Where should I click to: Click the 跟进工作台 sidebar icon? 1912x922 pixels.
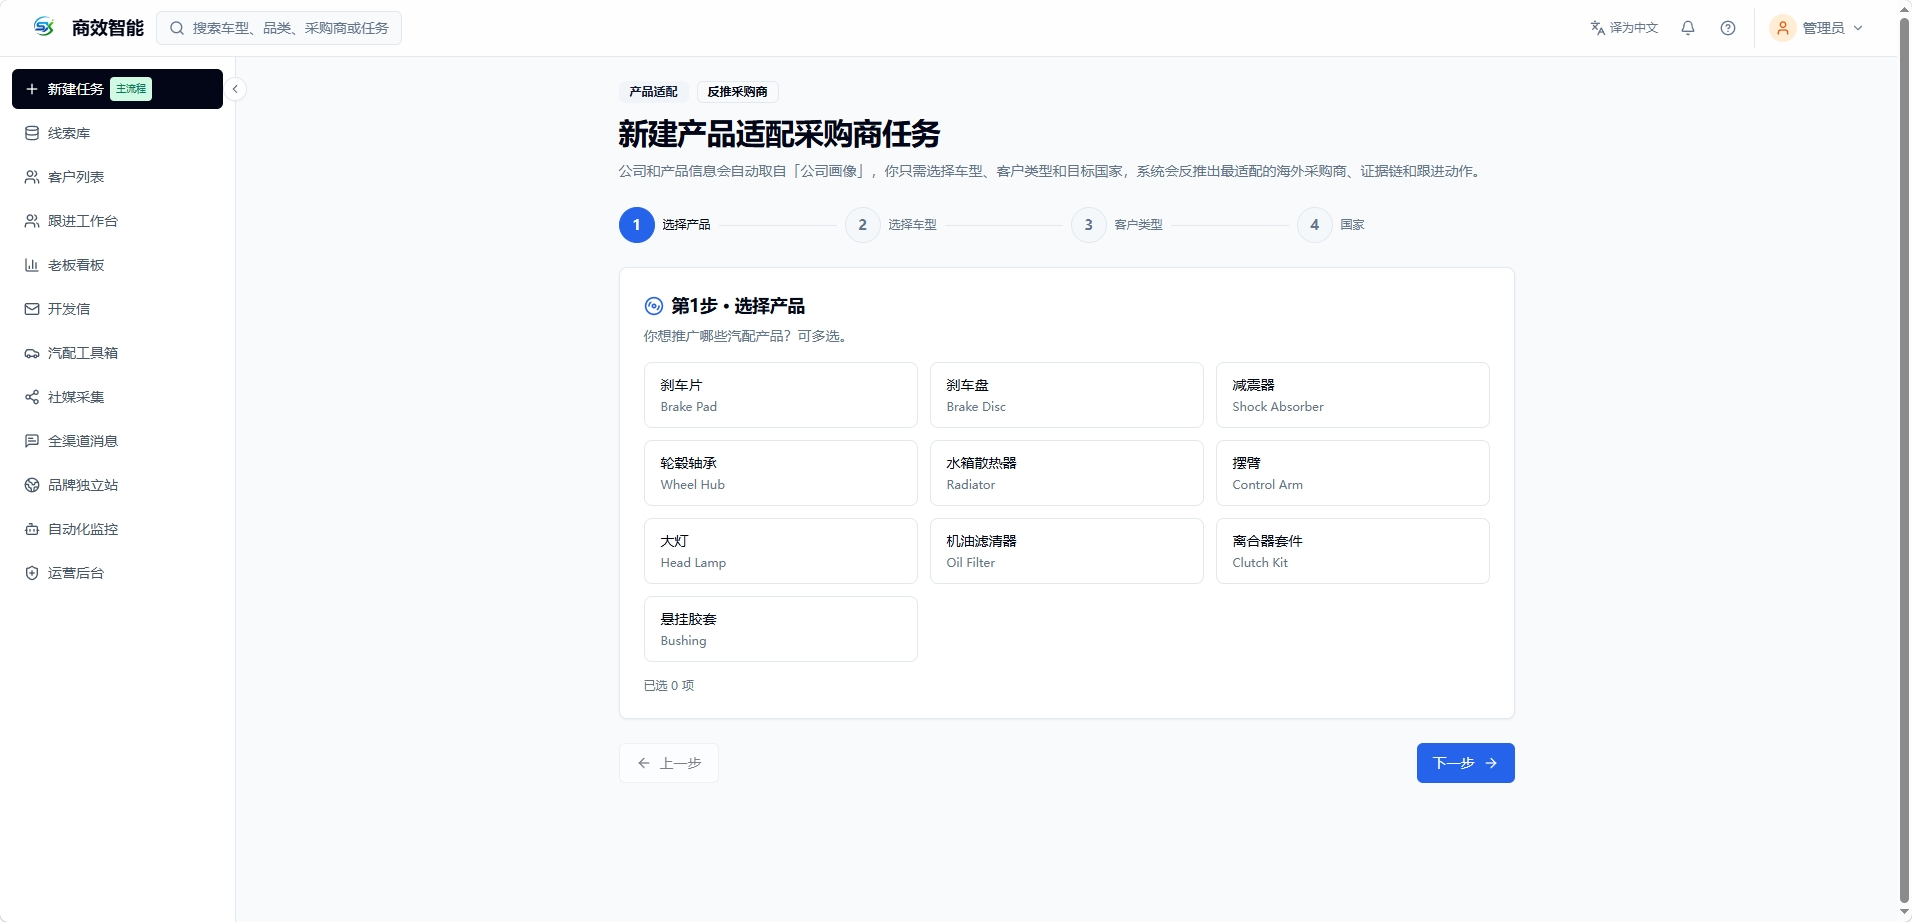pos(32,221)
